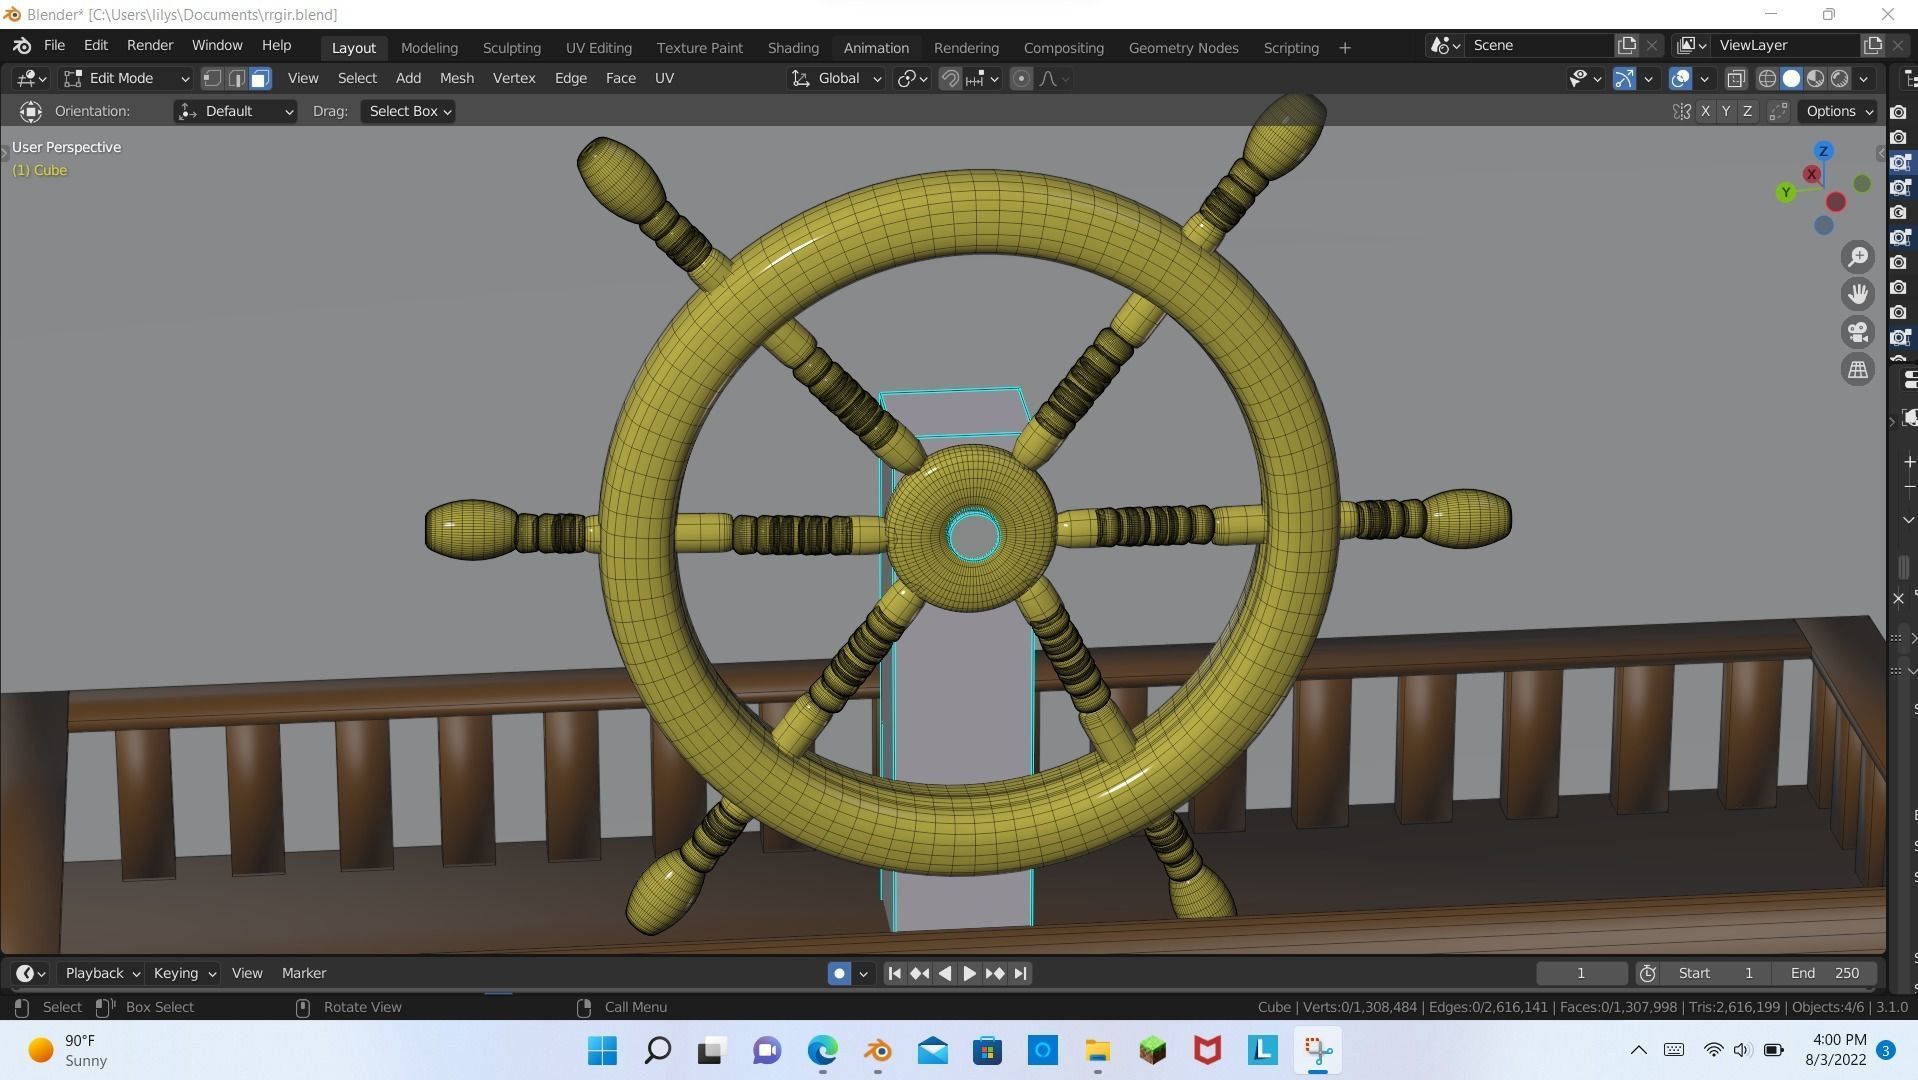Toggle proportional editing

pyautogui.click(x=1021, y=78)
